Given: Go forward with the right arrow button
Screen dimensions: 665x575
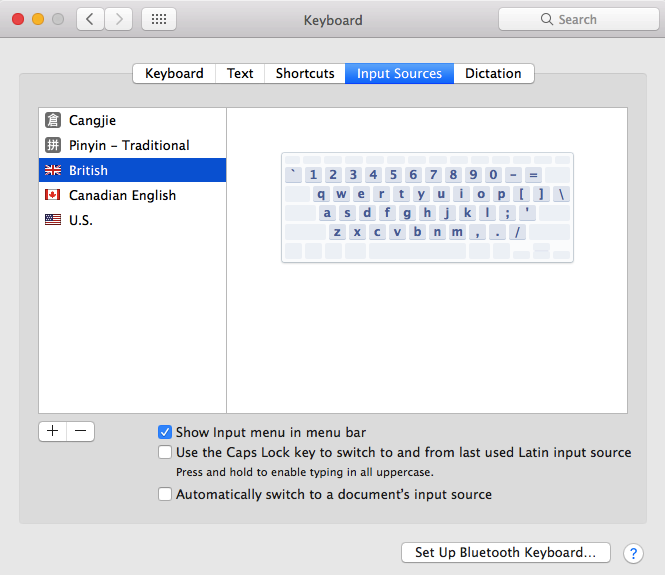Looking at the screenshot, I should [x=119, y=19].
